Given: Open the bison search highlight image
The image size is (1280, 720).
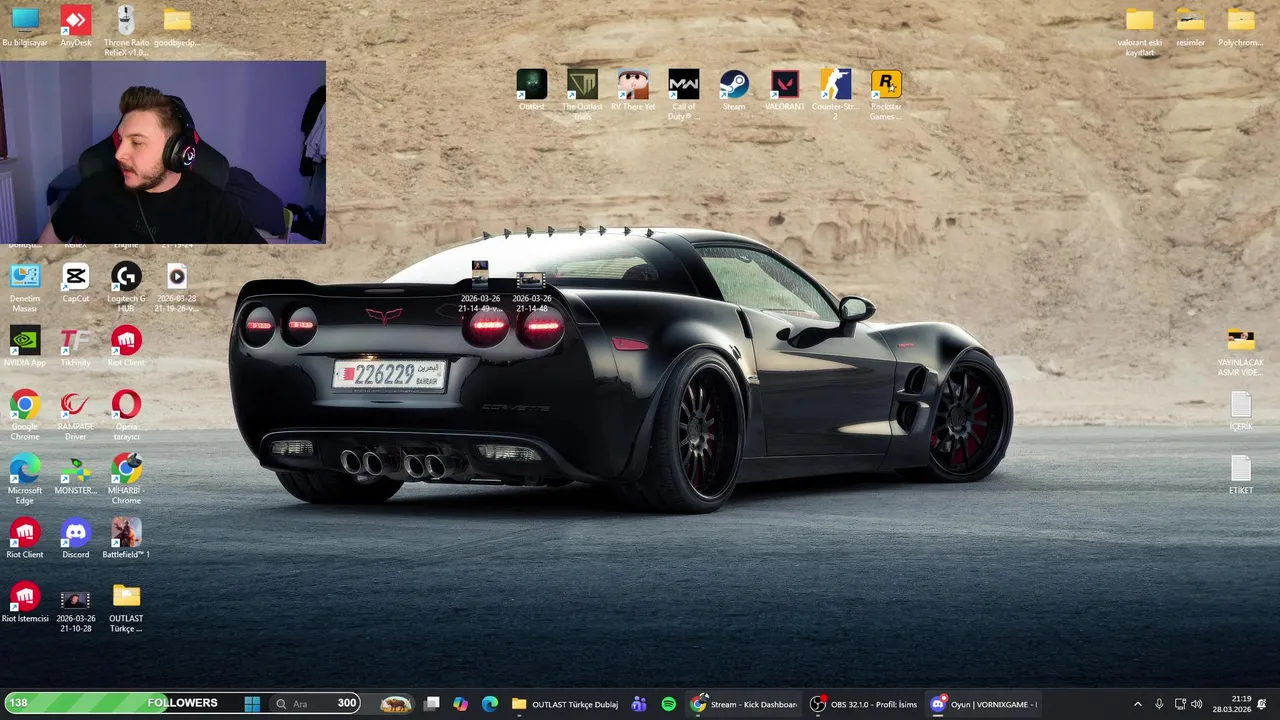Looking at the screenshot, I should click(397, 704).
